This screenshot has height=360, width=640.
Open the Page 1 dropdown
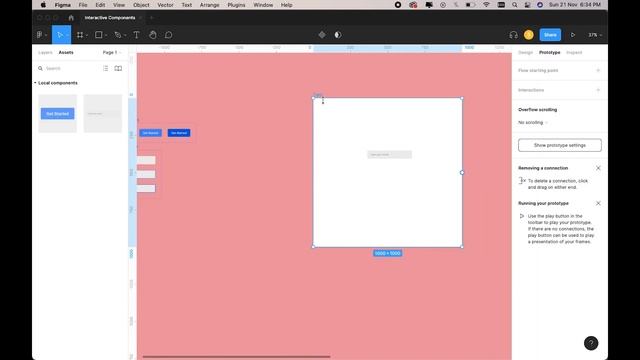point(112,53)
